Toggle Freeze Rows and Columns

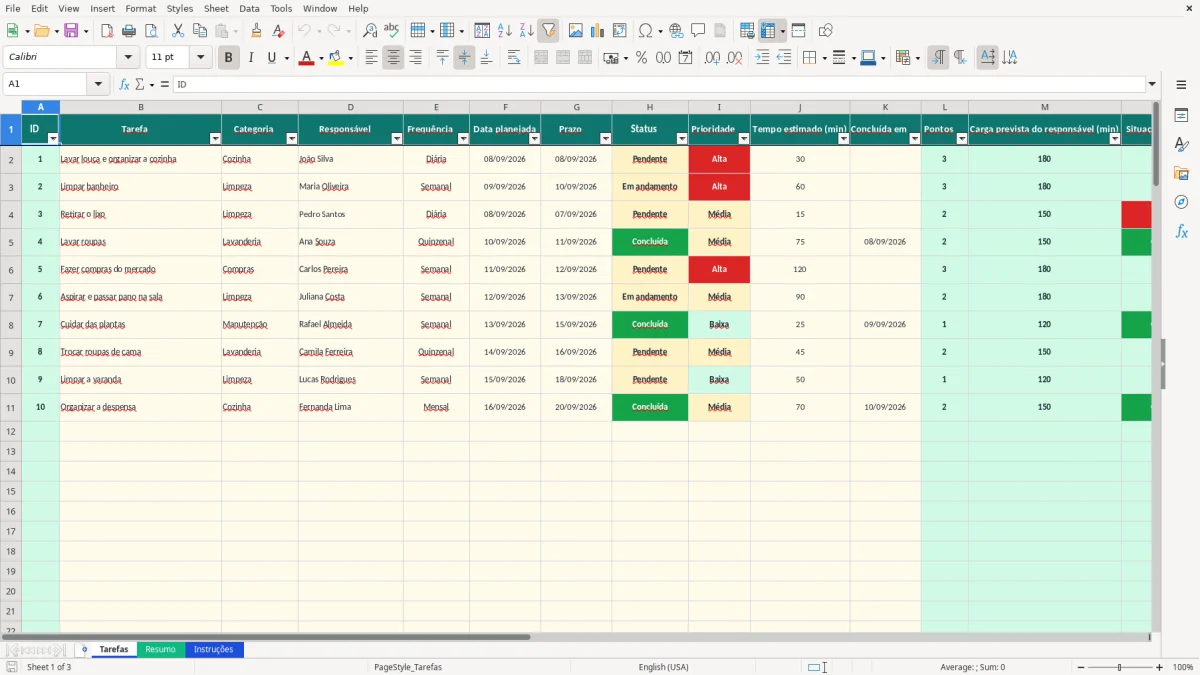click(x=767, y=31)
